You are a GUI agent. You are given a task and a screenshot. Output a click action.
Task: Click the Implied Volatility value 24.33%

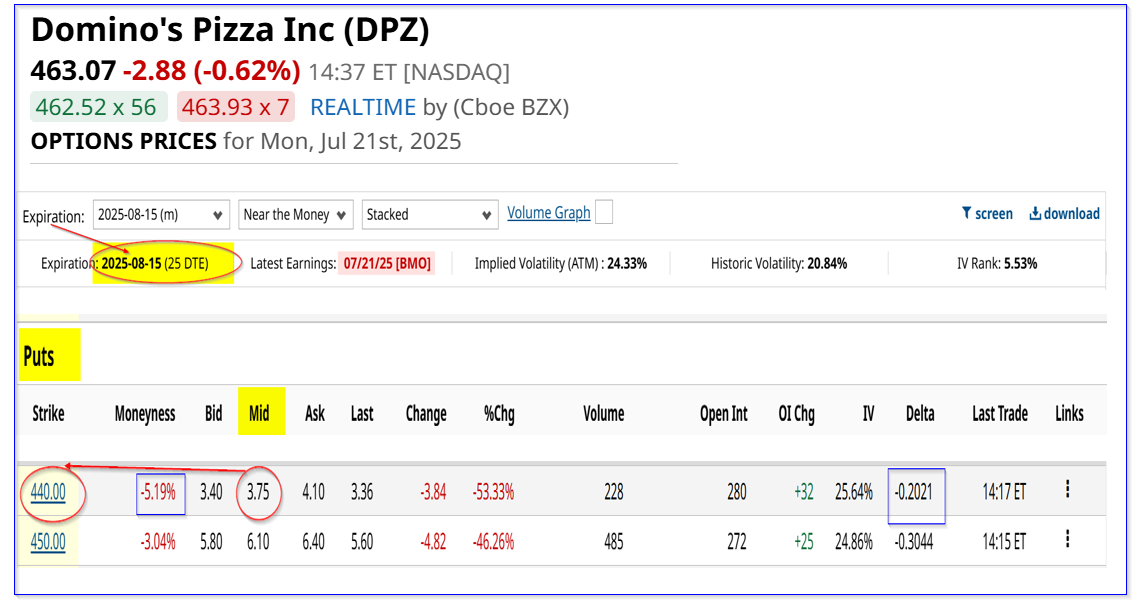627,263
